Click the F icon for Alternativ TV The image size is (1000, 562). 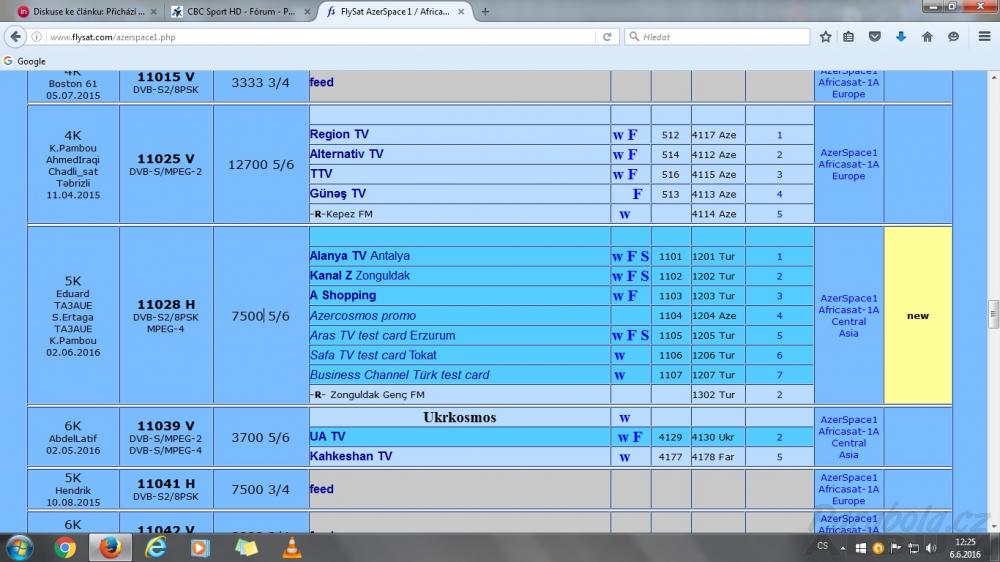632,154
